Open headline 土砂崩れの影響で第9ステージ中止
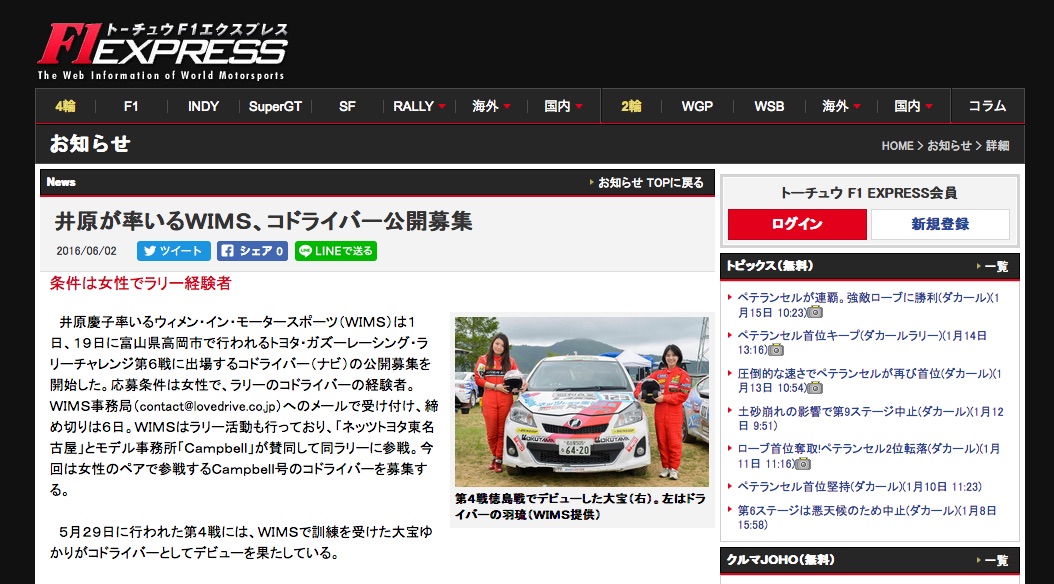 [870, 418]
